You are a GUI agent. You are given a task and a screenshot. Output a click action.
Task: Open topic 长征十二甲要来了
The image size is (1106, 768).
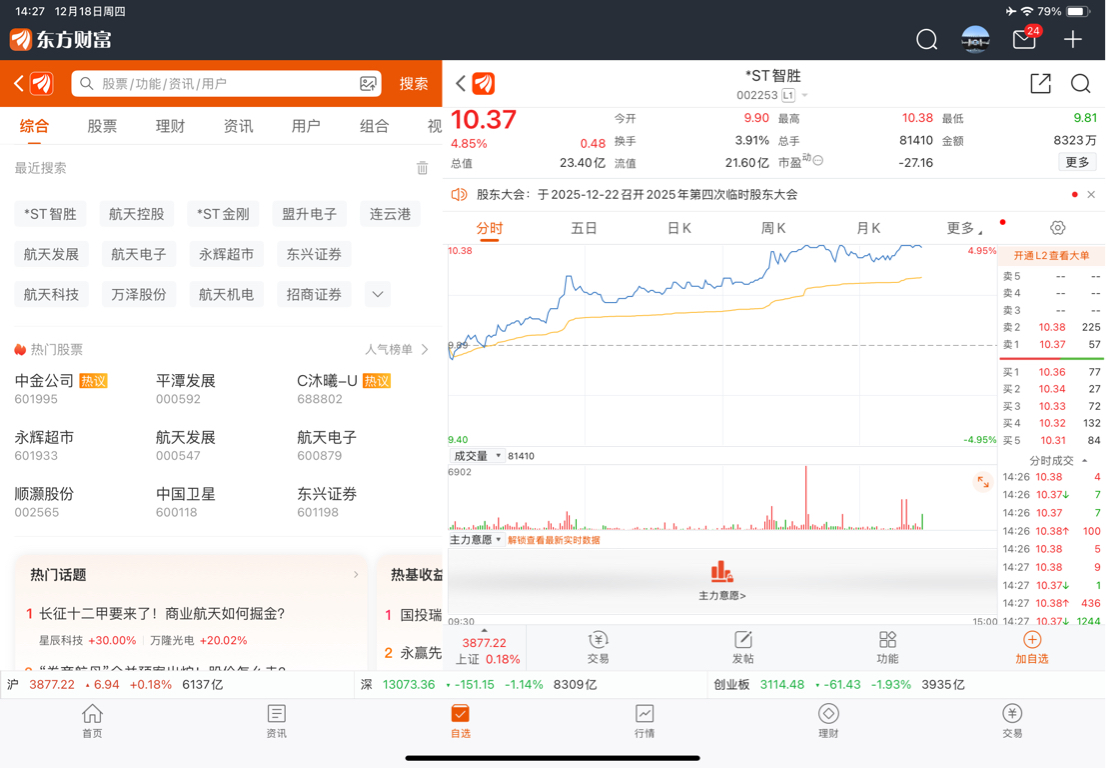click(x=162, y=614)
